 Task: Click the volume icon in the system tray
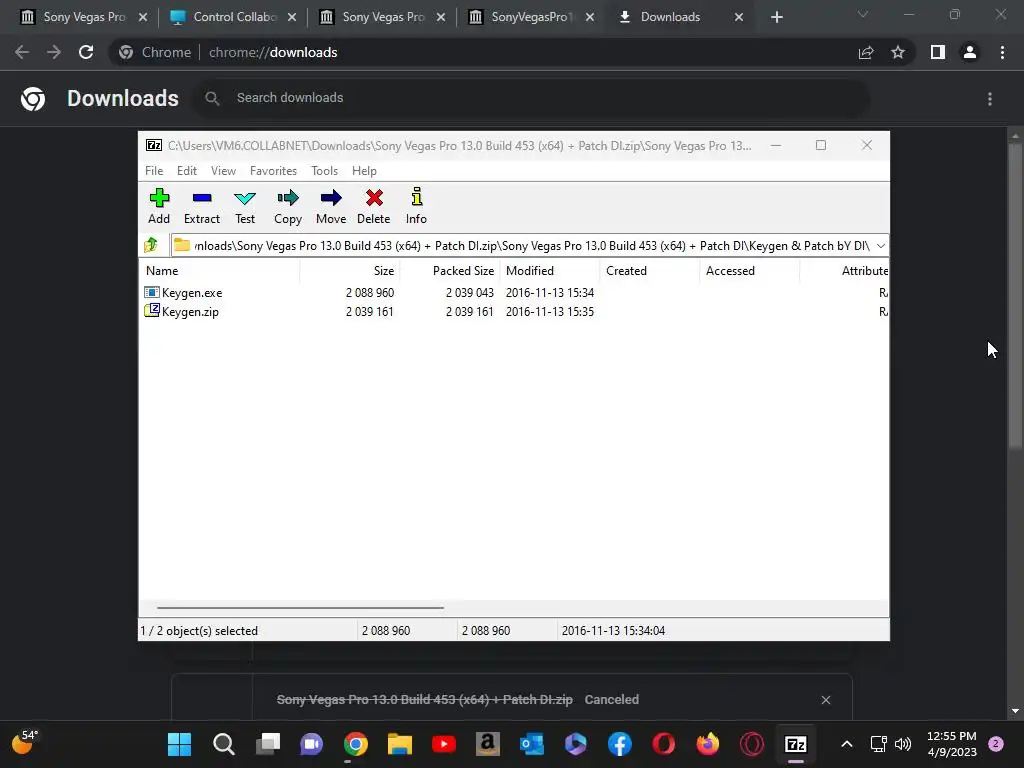pos(903,744)
